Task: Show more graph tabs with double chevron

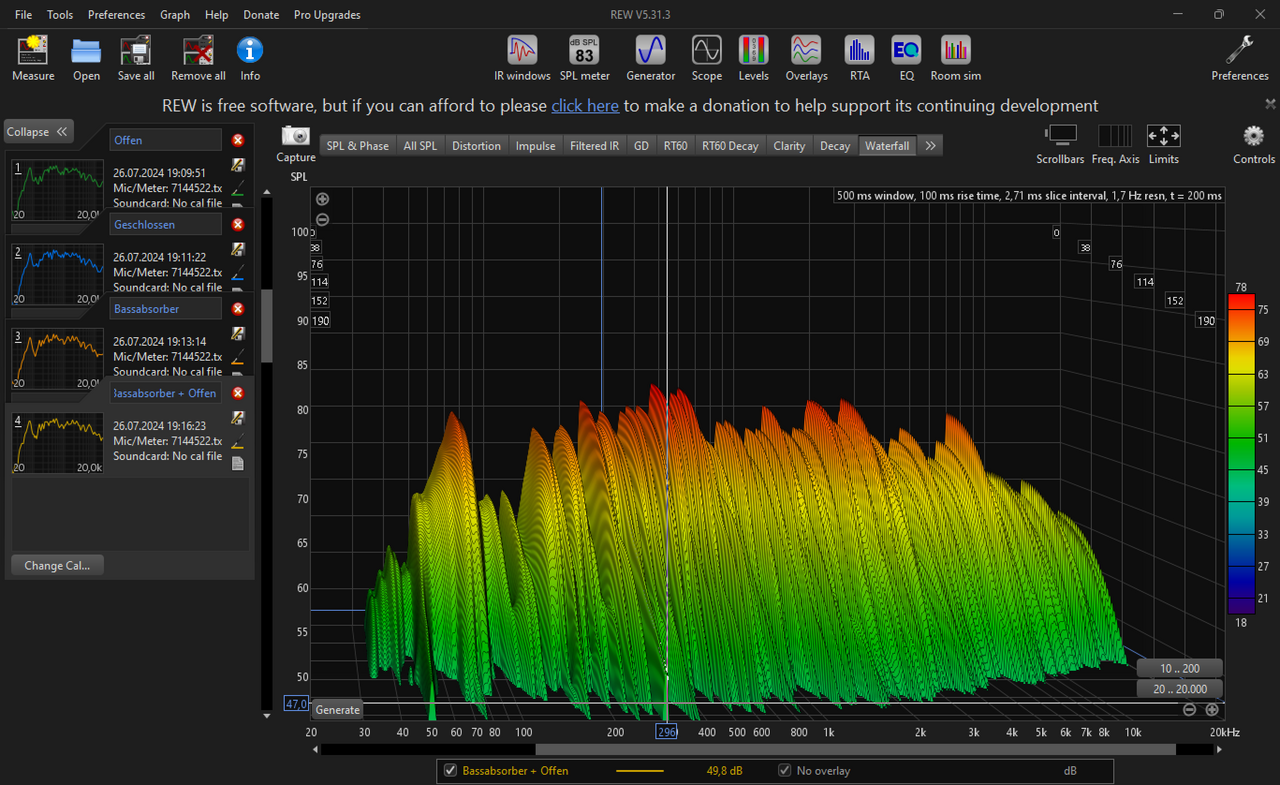Action: (930, 146)
